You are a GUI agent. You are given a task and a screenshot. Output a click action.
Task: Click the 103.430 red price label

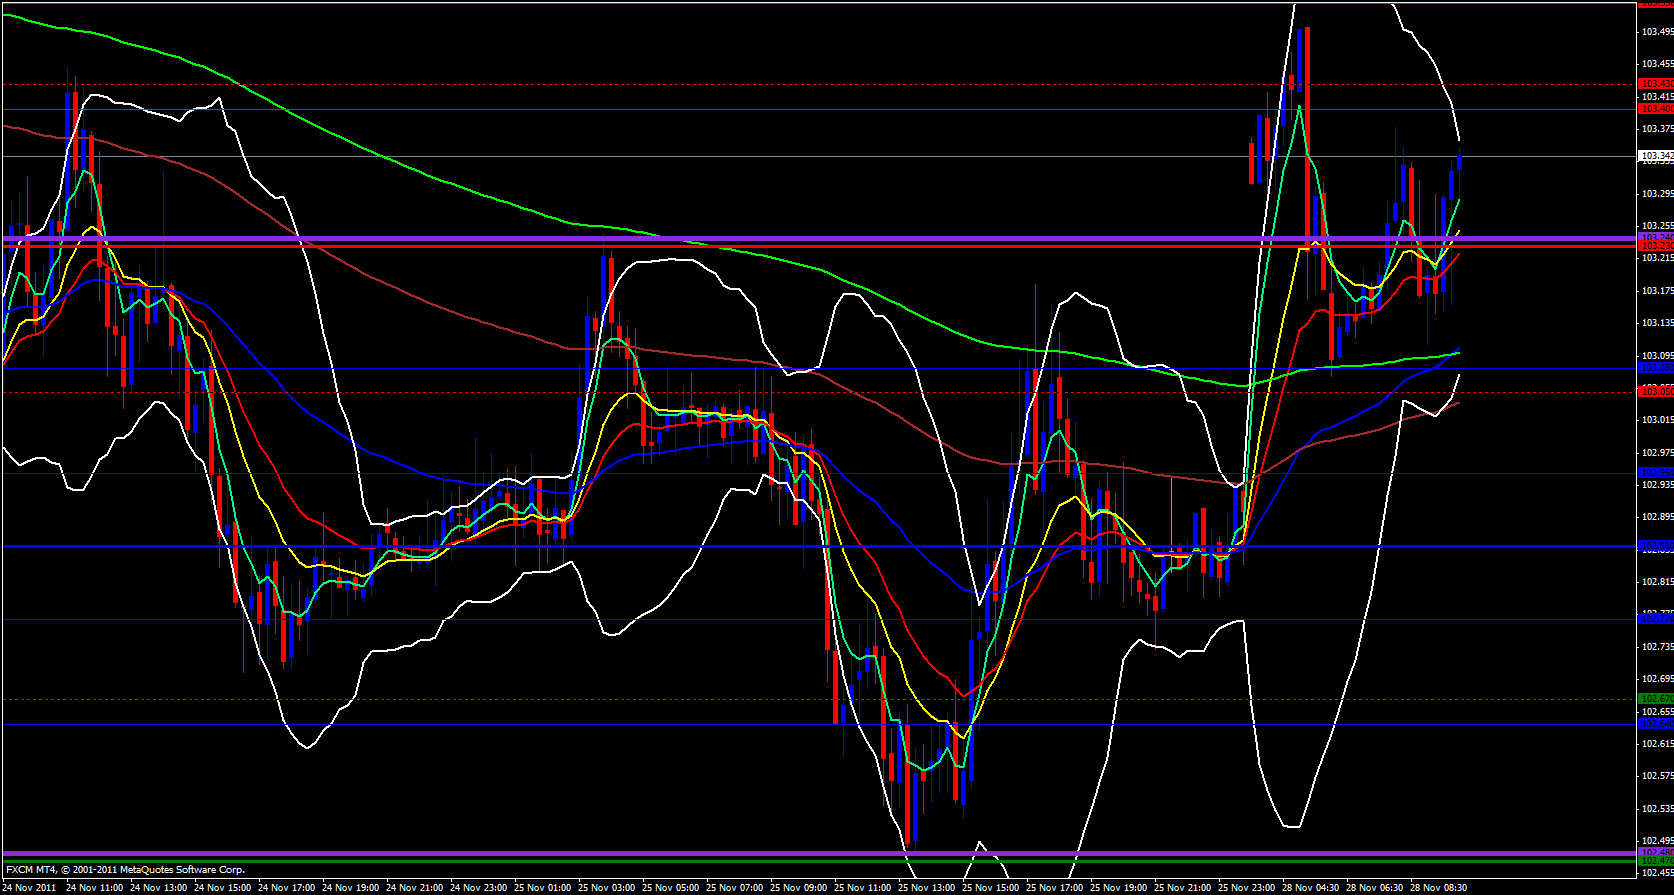[x=1655, y=84]
